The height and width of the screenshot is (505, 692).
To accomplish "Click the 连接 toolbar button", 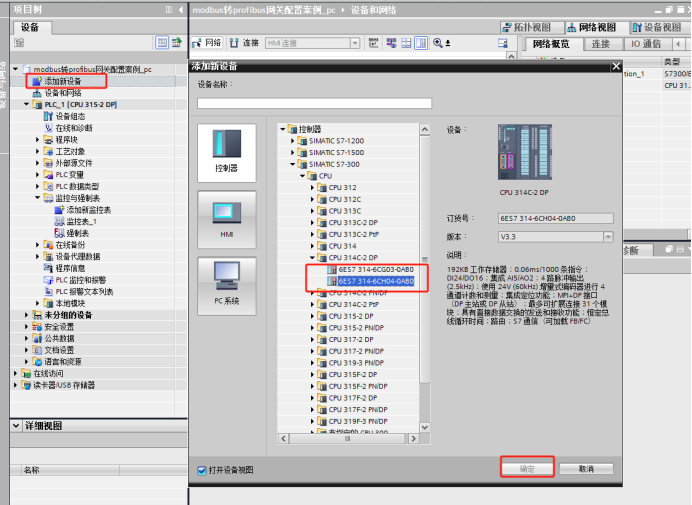I will 245,43.
